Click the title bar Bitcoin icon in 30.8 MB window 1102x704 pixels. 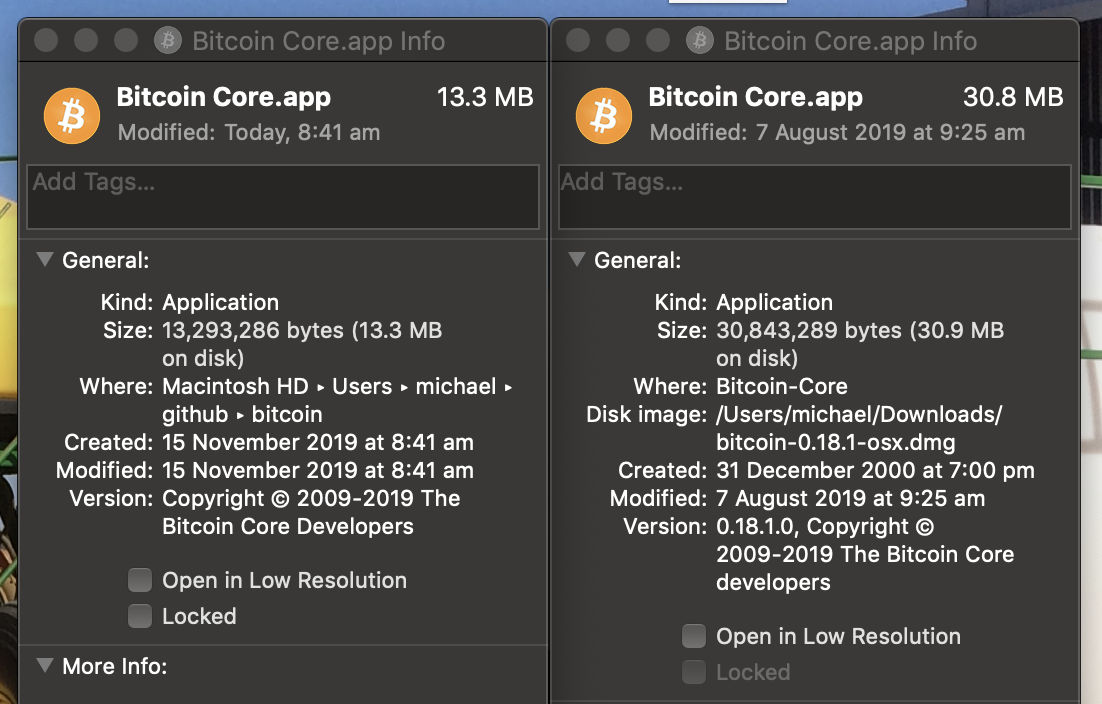[700, 41]
